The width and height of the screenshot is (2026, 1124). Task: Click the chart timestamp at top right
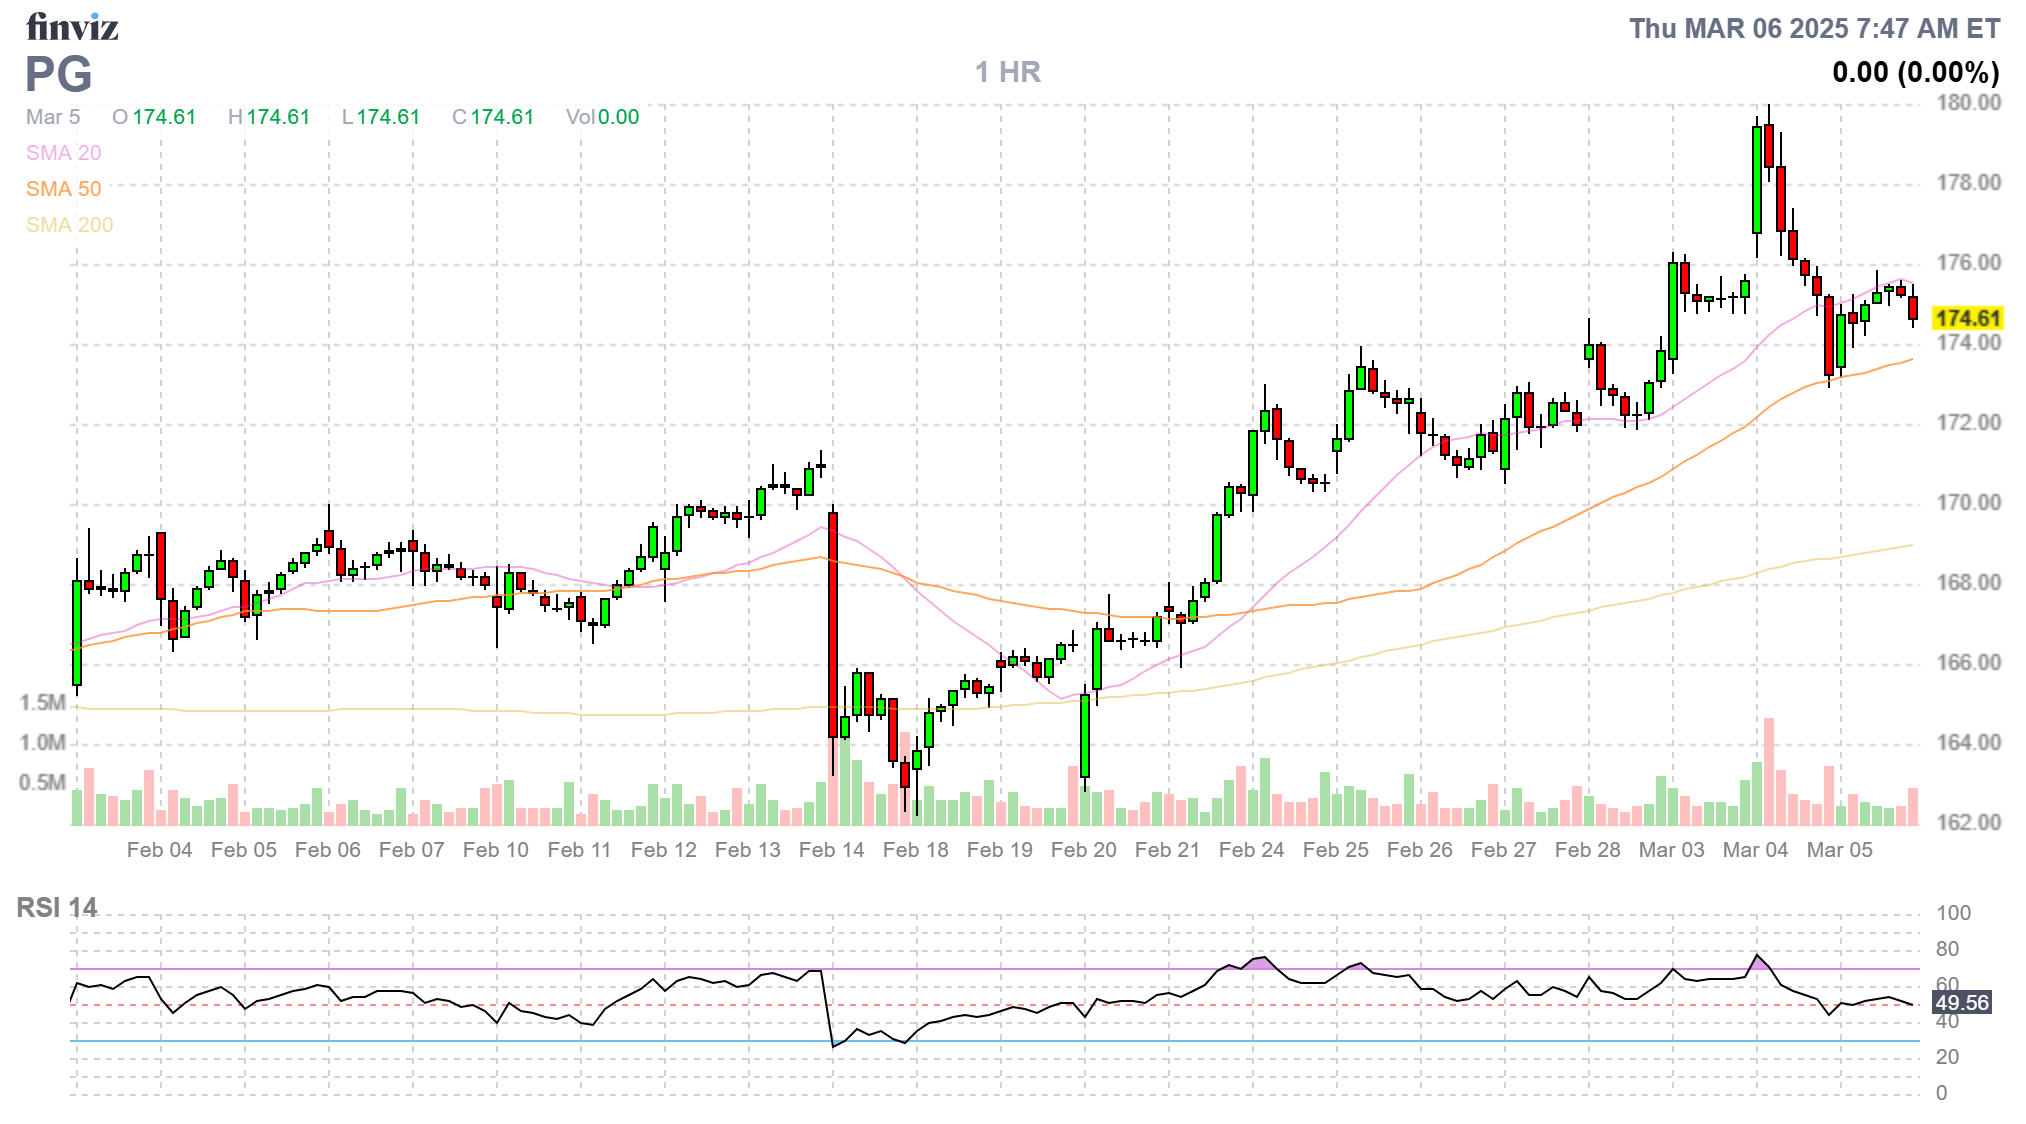tap(1814, 28)
